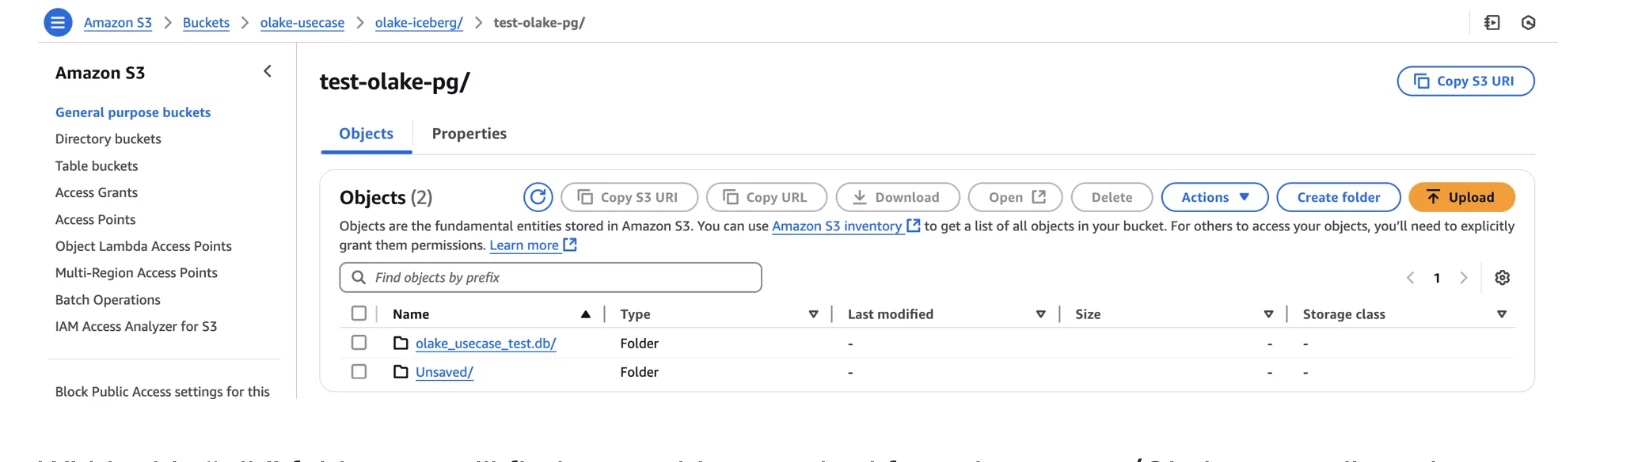
Task: Click the Upload button
Action: coord(1461,197)
